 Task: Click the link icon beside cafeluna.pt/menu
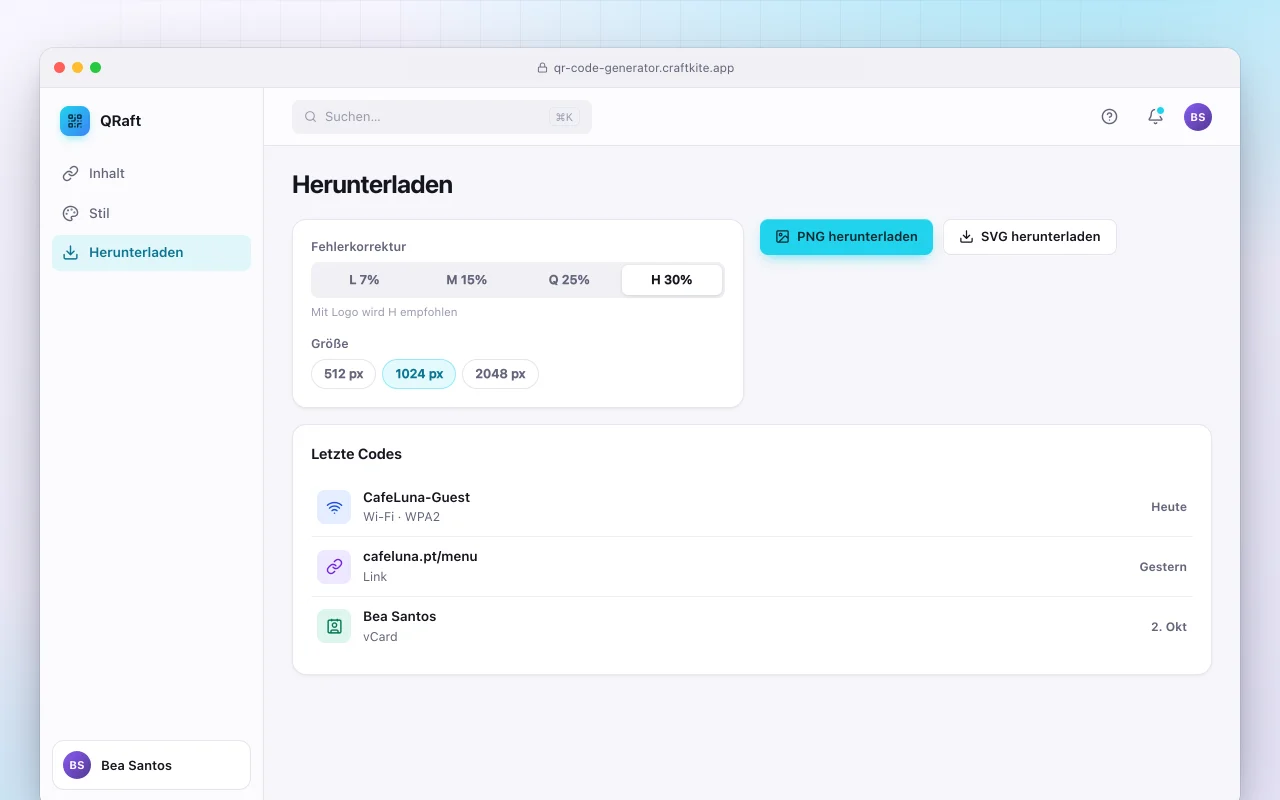[x=334, y=567]
